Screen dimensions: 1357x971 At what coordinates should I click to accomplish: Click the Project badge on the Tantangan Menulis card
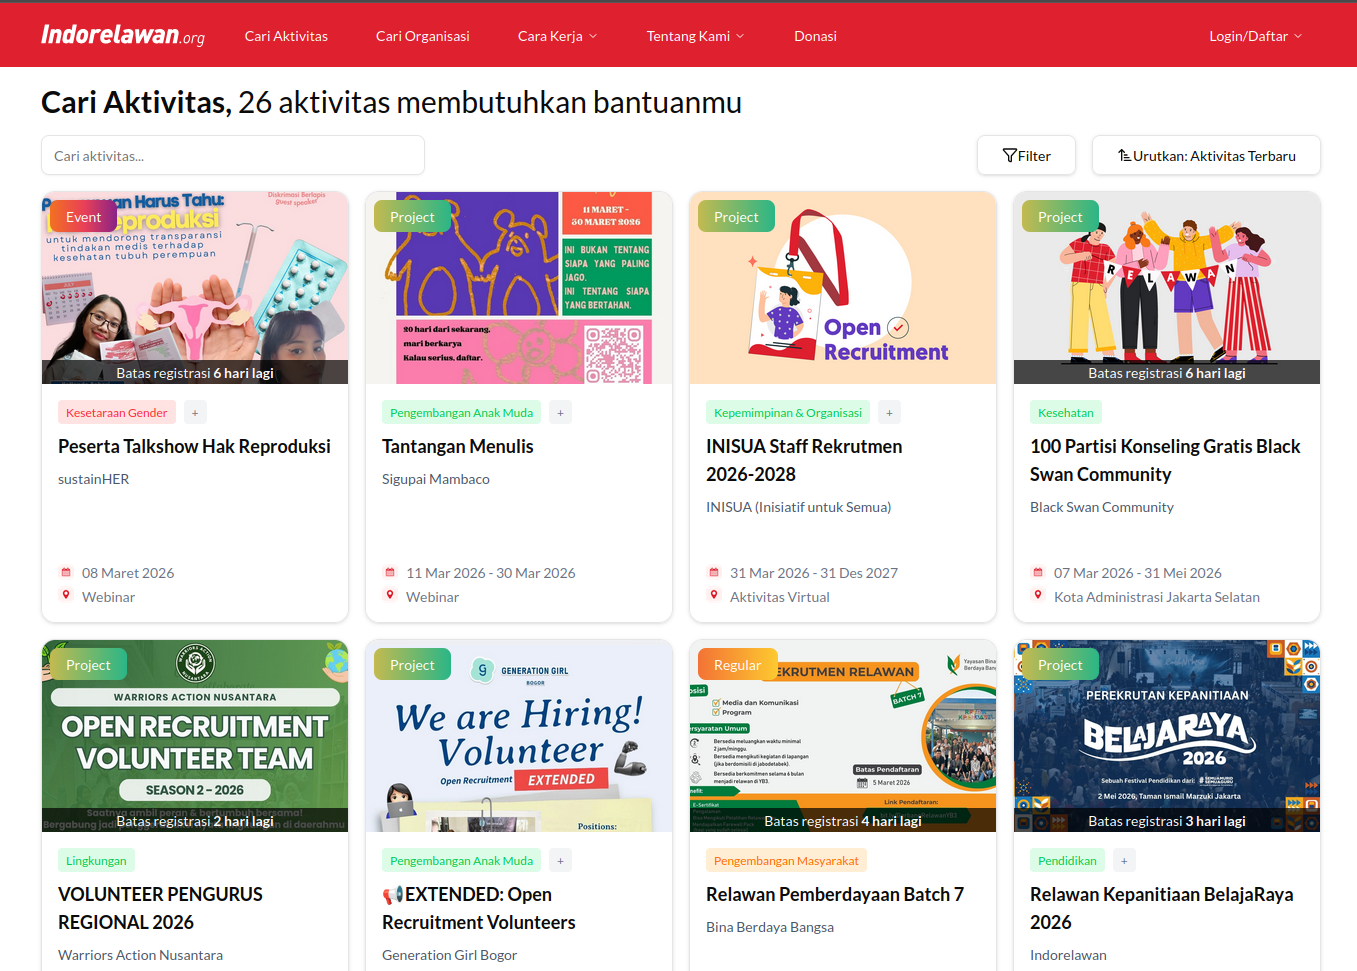412,217
